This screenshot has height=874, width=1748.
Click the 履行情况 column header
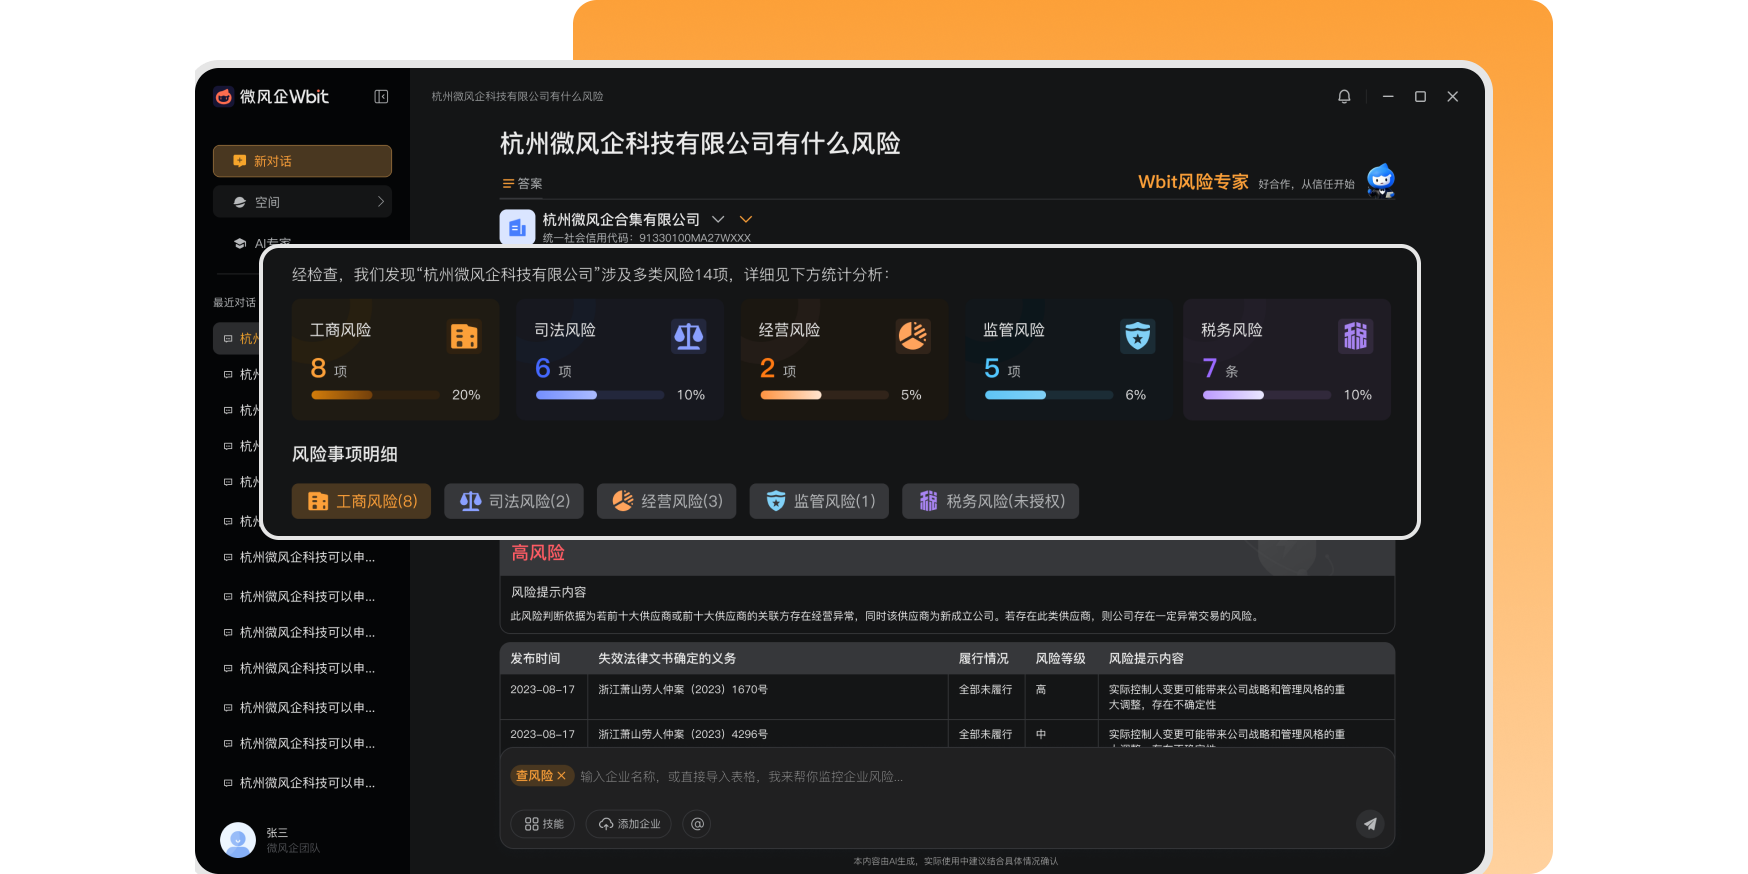pos(984,658)
